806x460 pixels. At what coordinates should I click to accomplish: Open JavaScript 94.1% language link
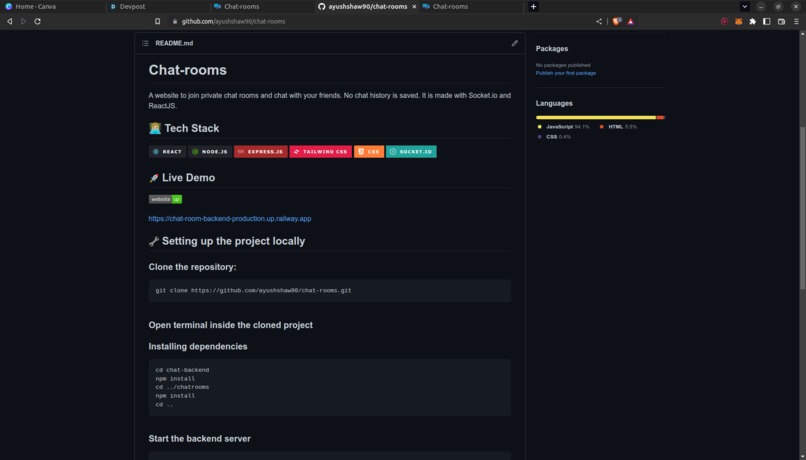pos(564,127)
